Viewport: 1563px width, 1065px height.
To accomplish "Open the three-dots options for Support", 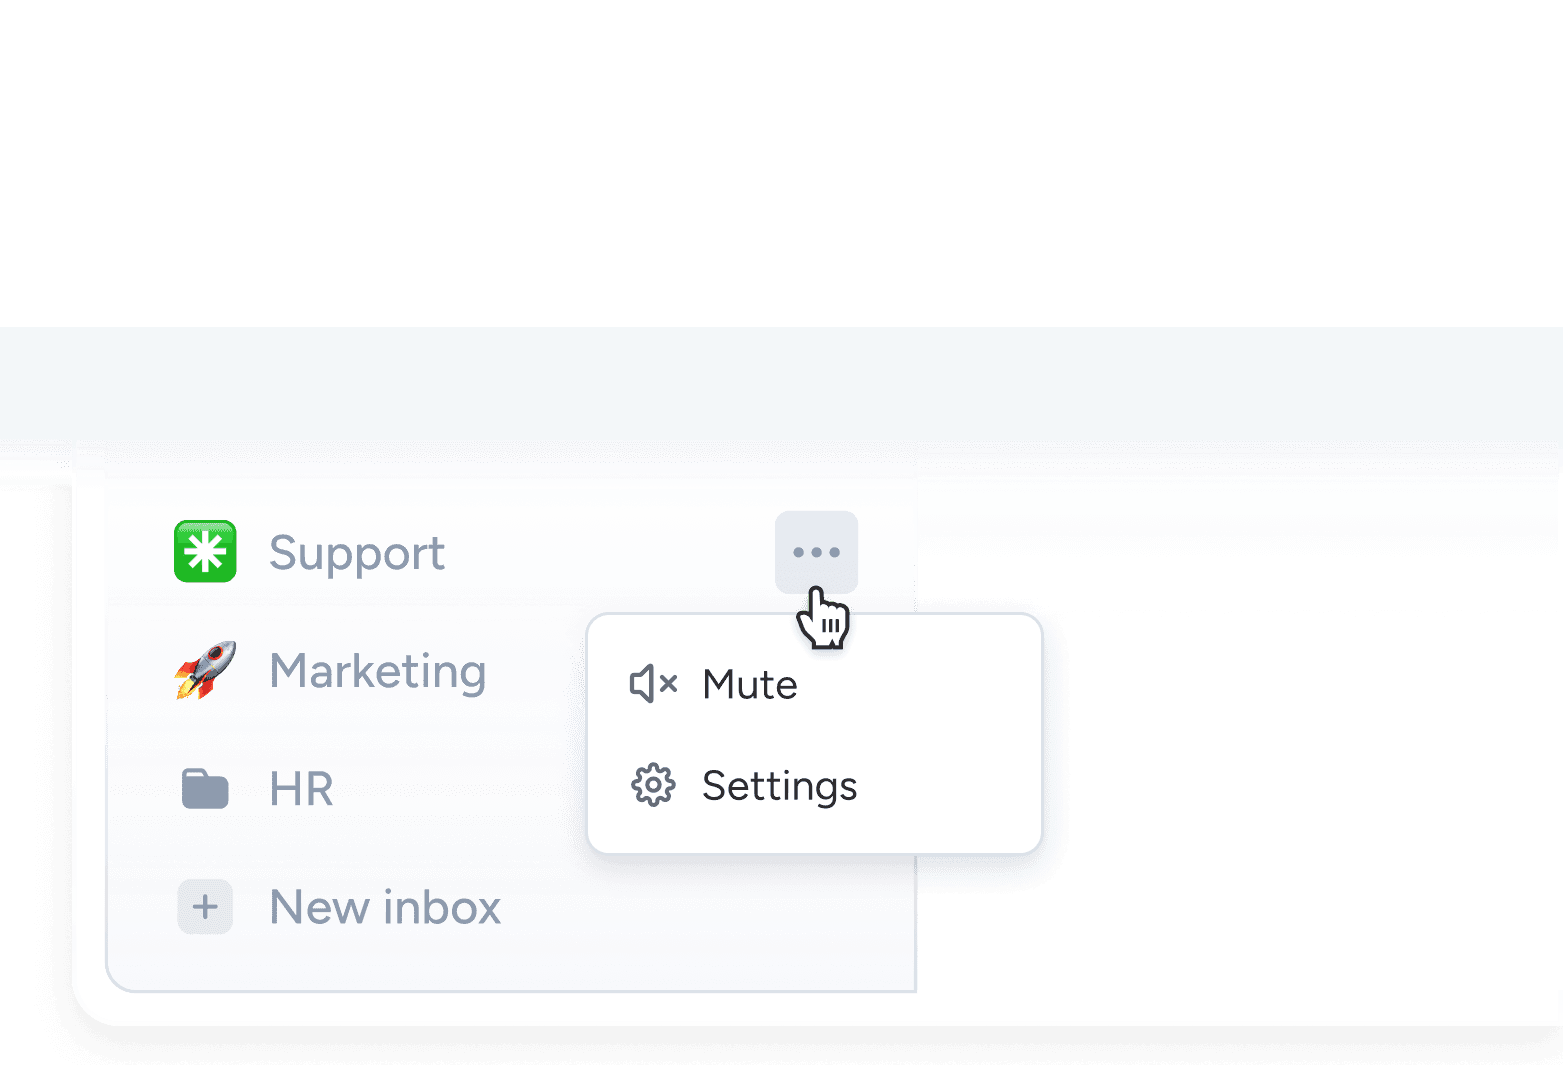I will pos(816,551).
